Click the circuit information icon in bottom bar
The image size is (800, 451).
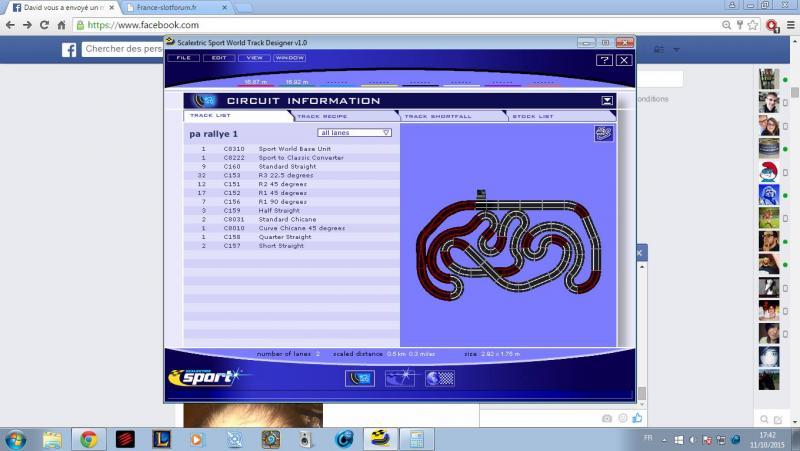(360, 378)
